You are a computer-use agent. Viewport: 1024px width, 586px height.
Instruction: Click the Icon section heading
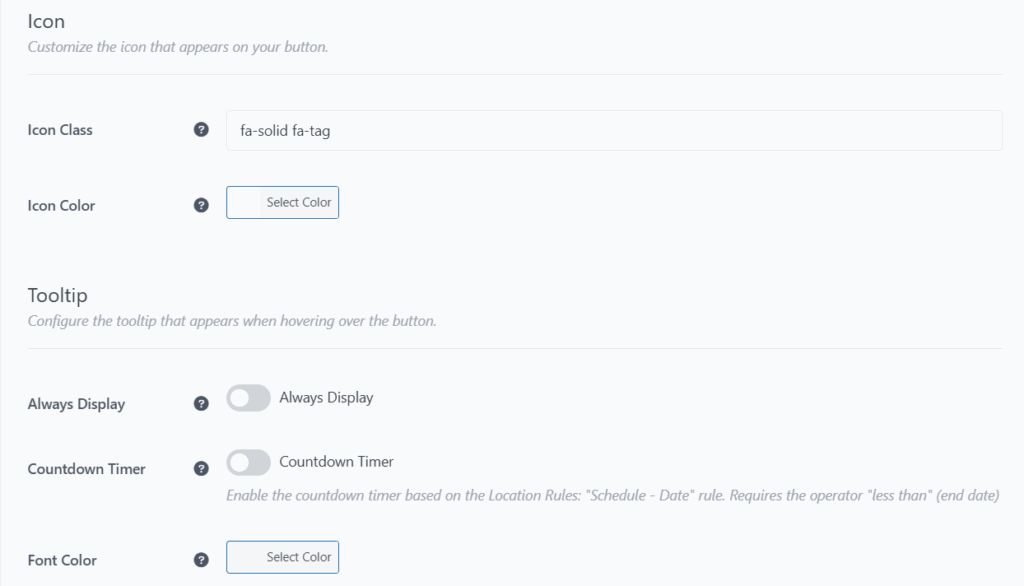(46, 21)
